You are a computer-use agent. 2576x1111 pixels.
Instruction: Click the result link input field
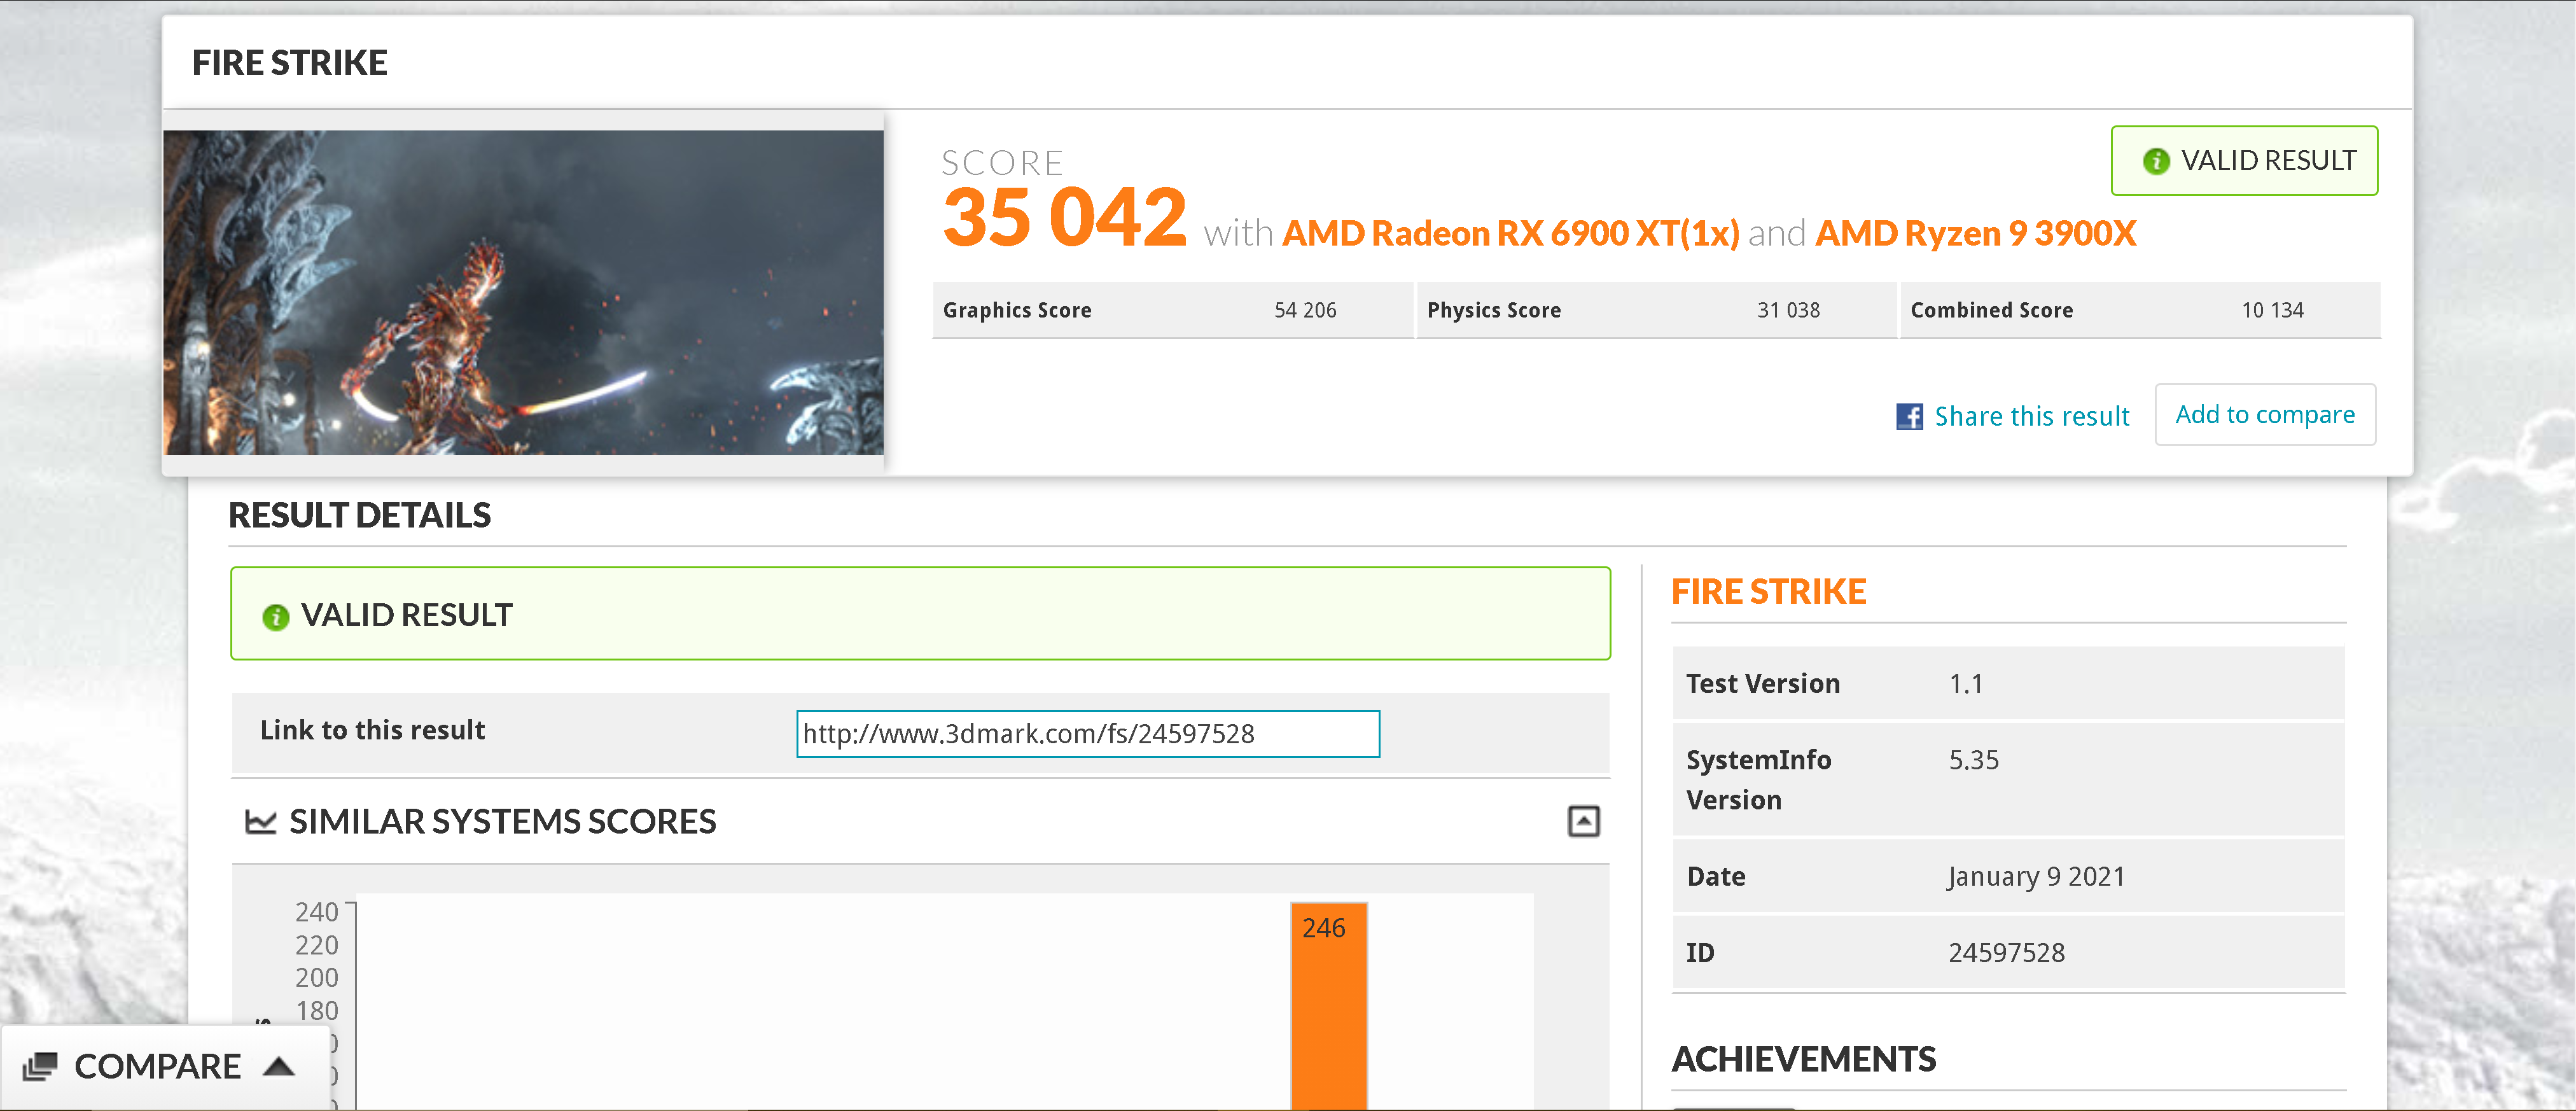pyautogui.click(x=1088, y=734)
